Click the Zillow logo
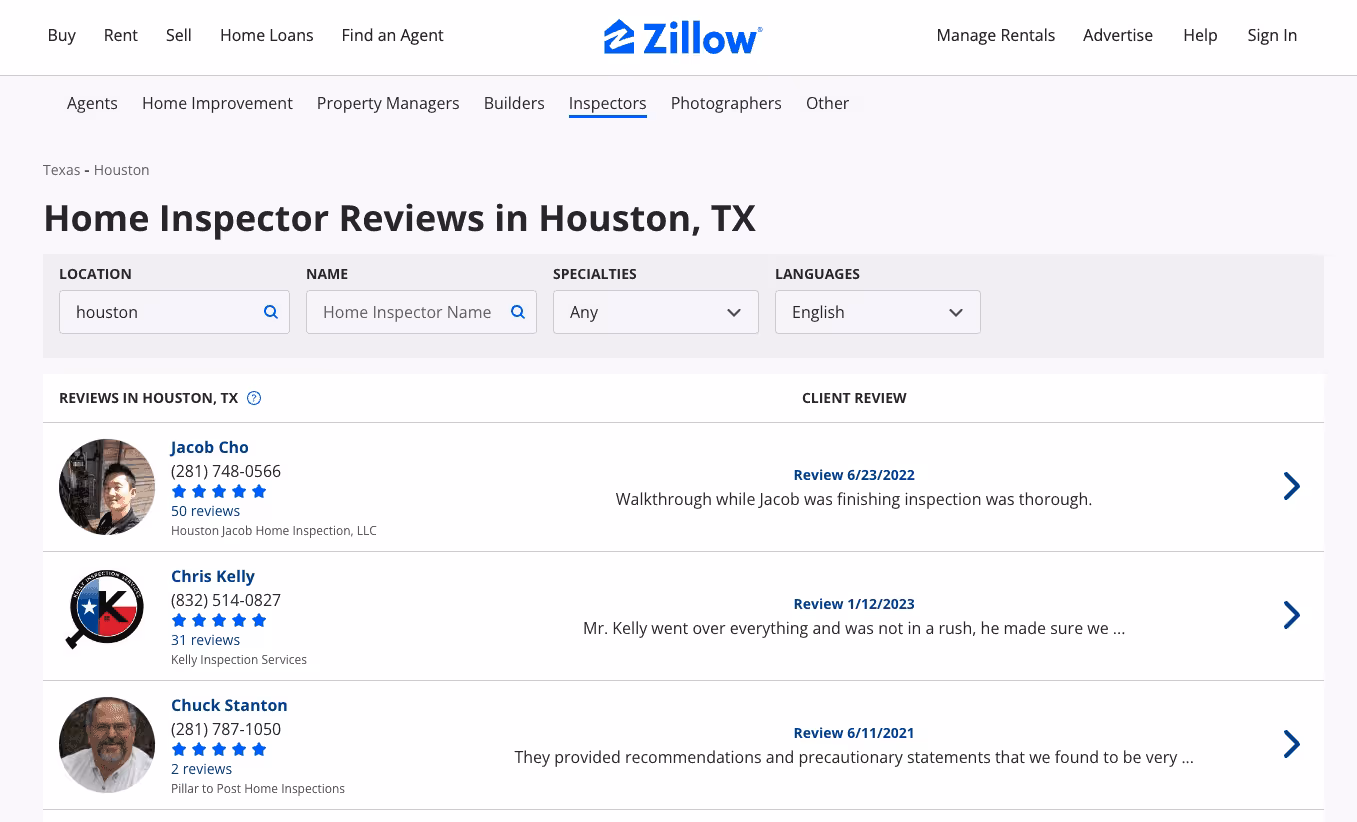The image size is (1357, 822). tap(682, 37)
